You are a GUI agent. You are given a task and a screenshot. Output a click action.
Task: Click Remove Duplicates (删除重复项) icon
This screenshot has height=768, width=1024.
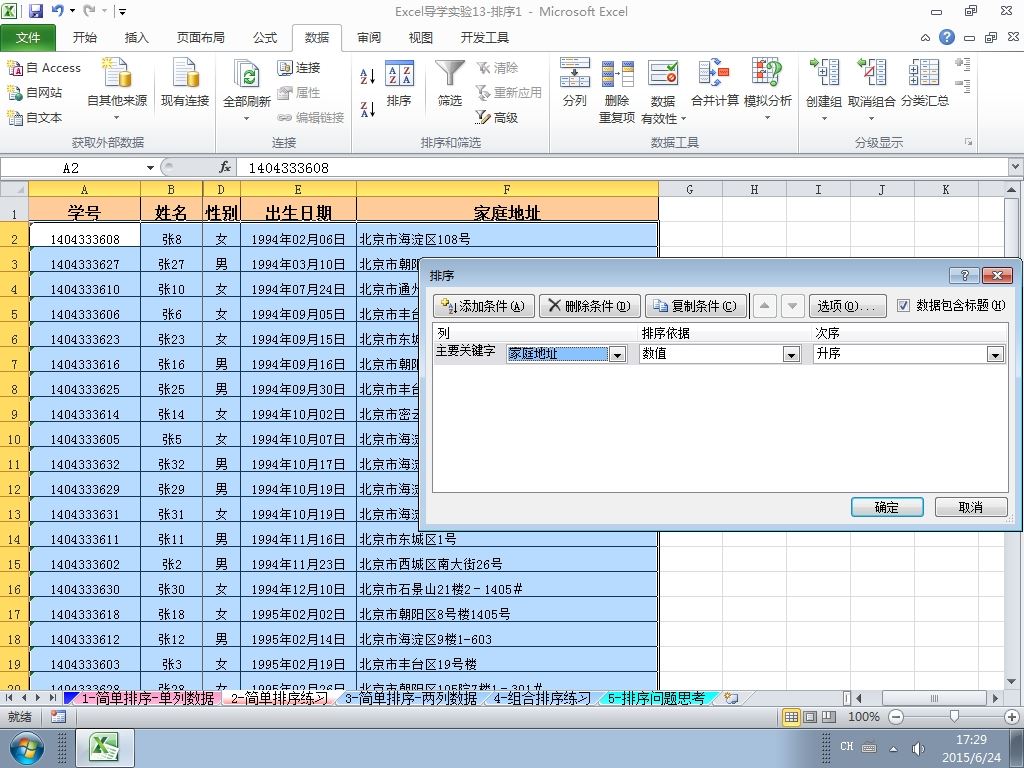pyautogui.click(x=617, y=73)
